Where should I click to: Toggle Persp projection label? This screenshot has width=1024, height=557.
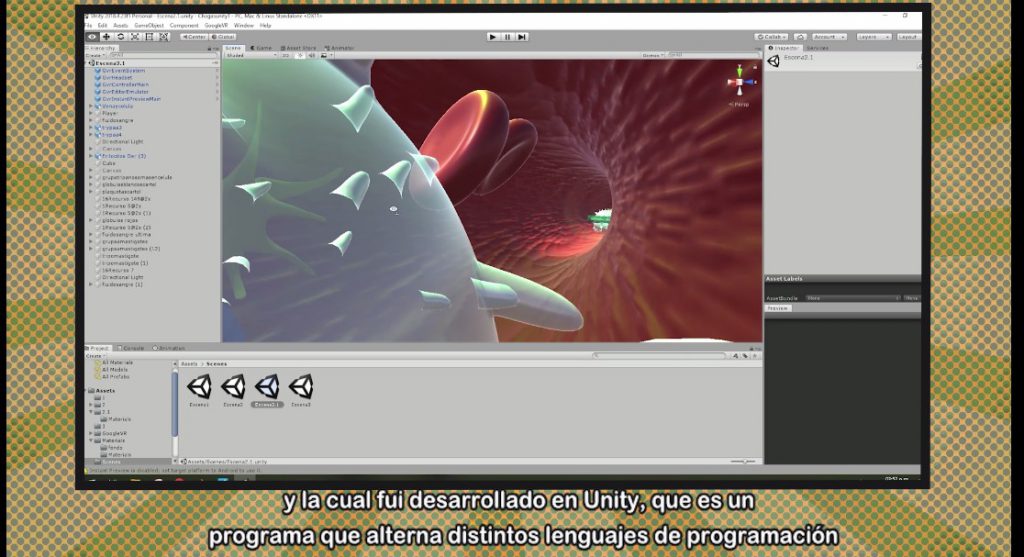click(739, 104)
